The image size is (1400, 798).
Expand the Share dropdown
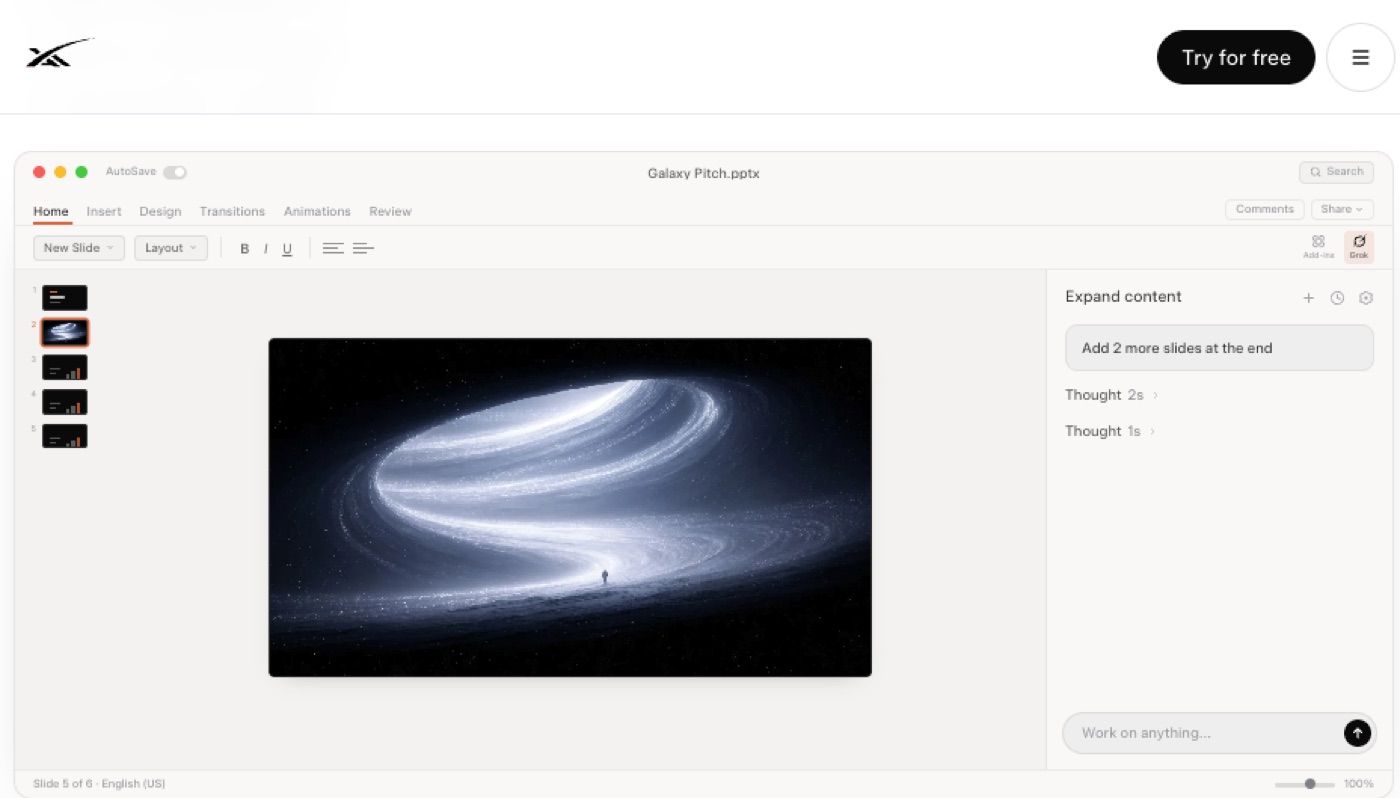pyautogui.click(x=1342, y=209)
